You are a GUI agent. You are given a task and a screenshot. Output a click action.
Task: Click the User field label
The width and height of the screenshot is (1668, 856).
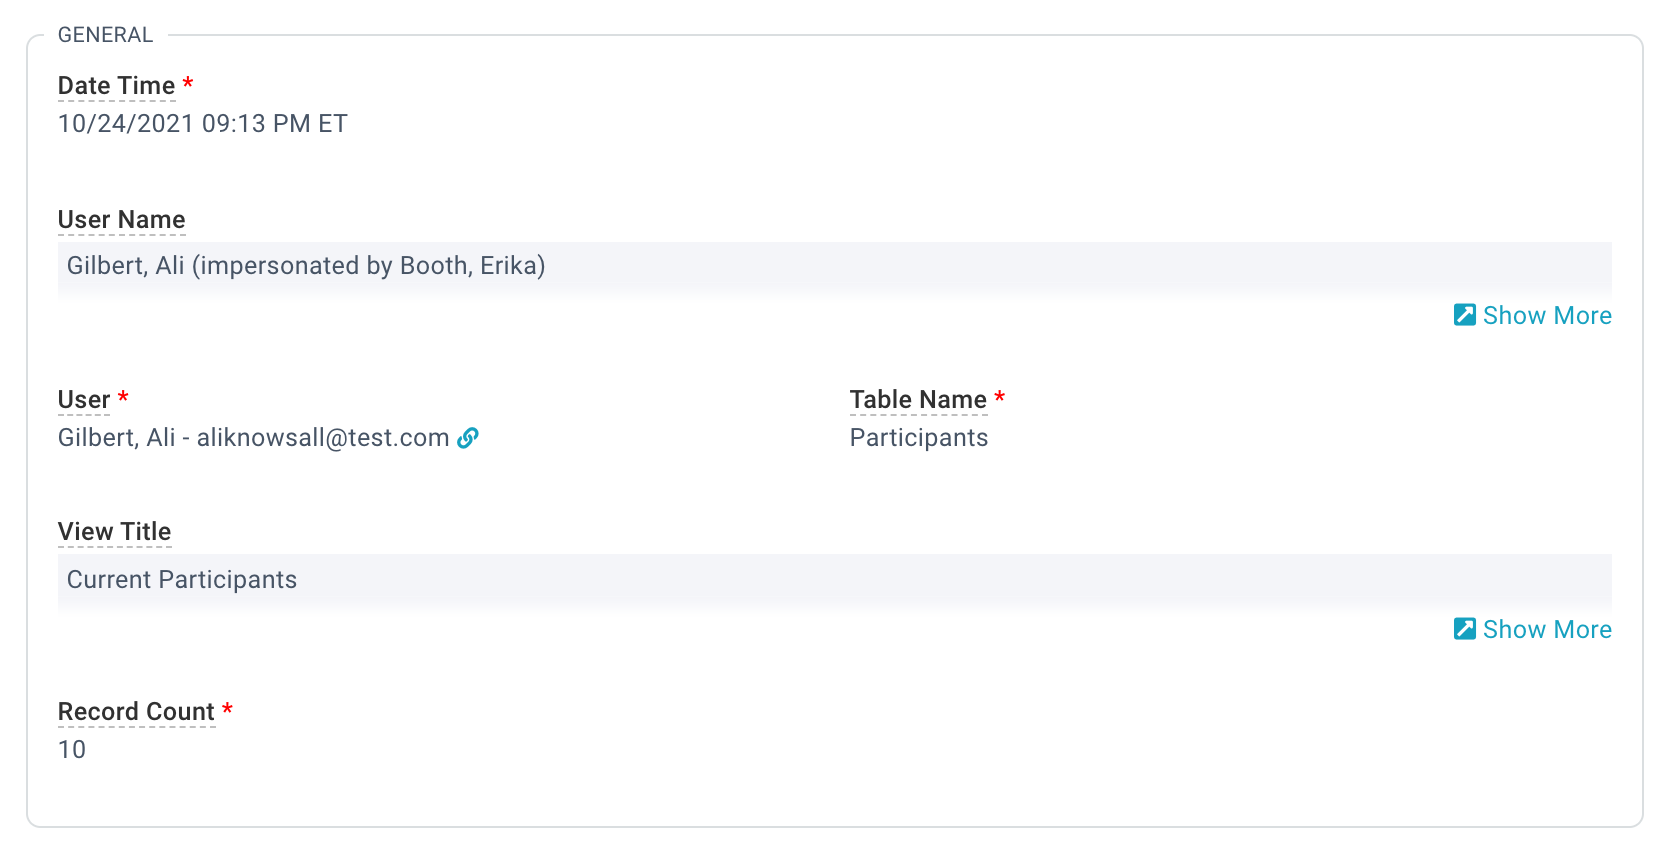pos(84,400)
